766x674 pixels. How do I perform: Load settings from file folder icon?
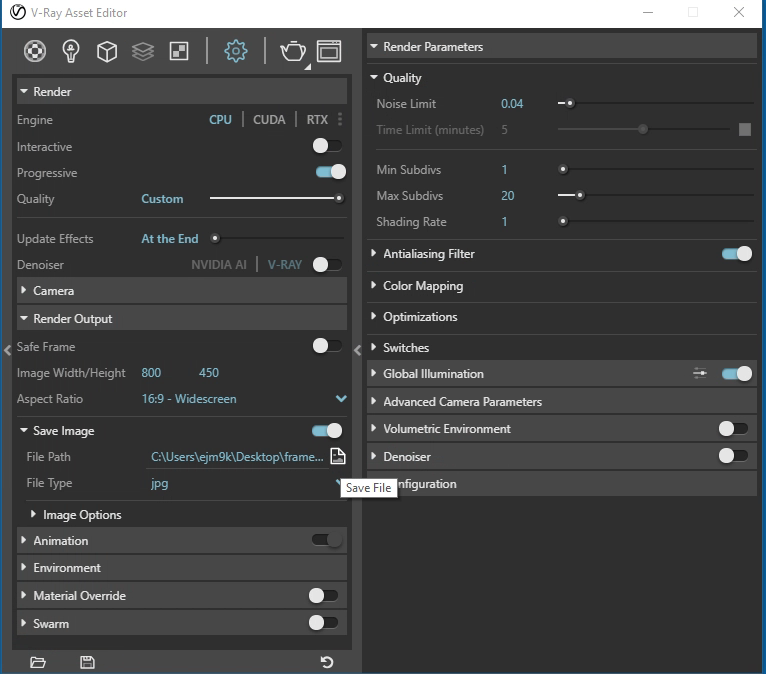[x=38, y=662]
